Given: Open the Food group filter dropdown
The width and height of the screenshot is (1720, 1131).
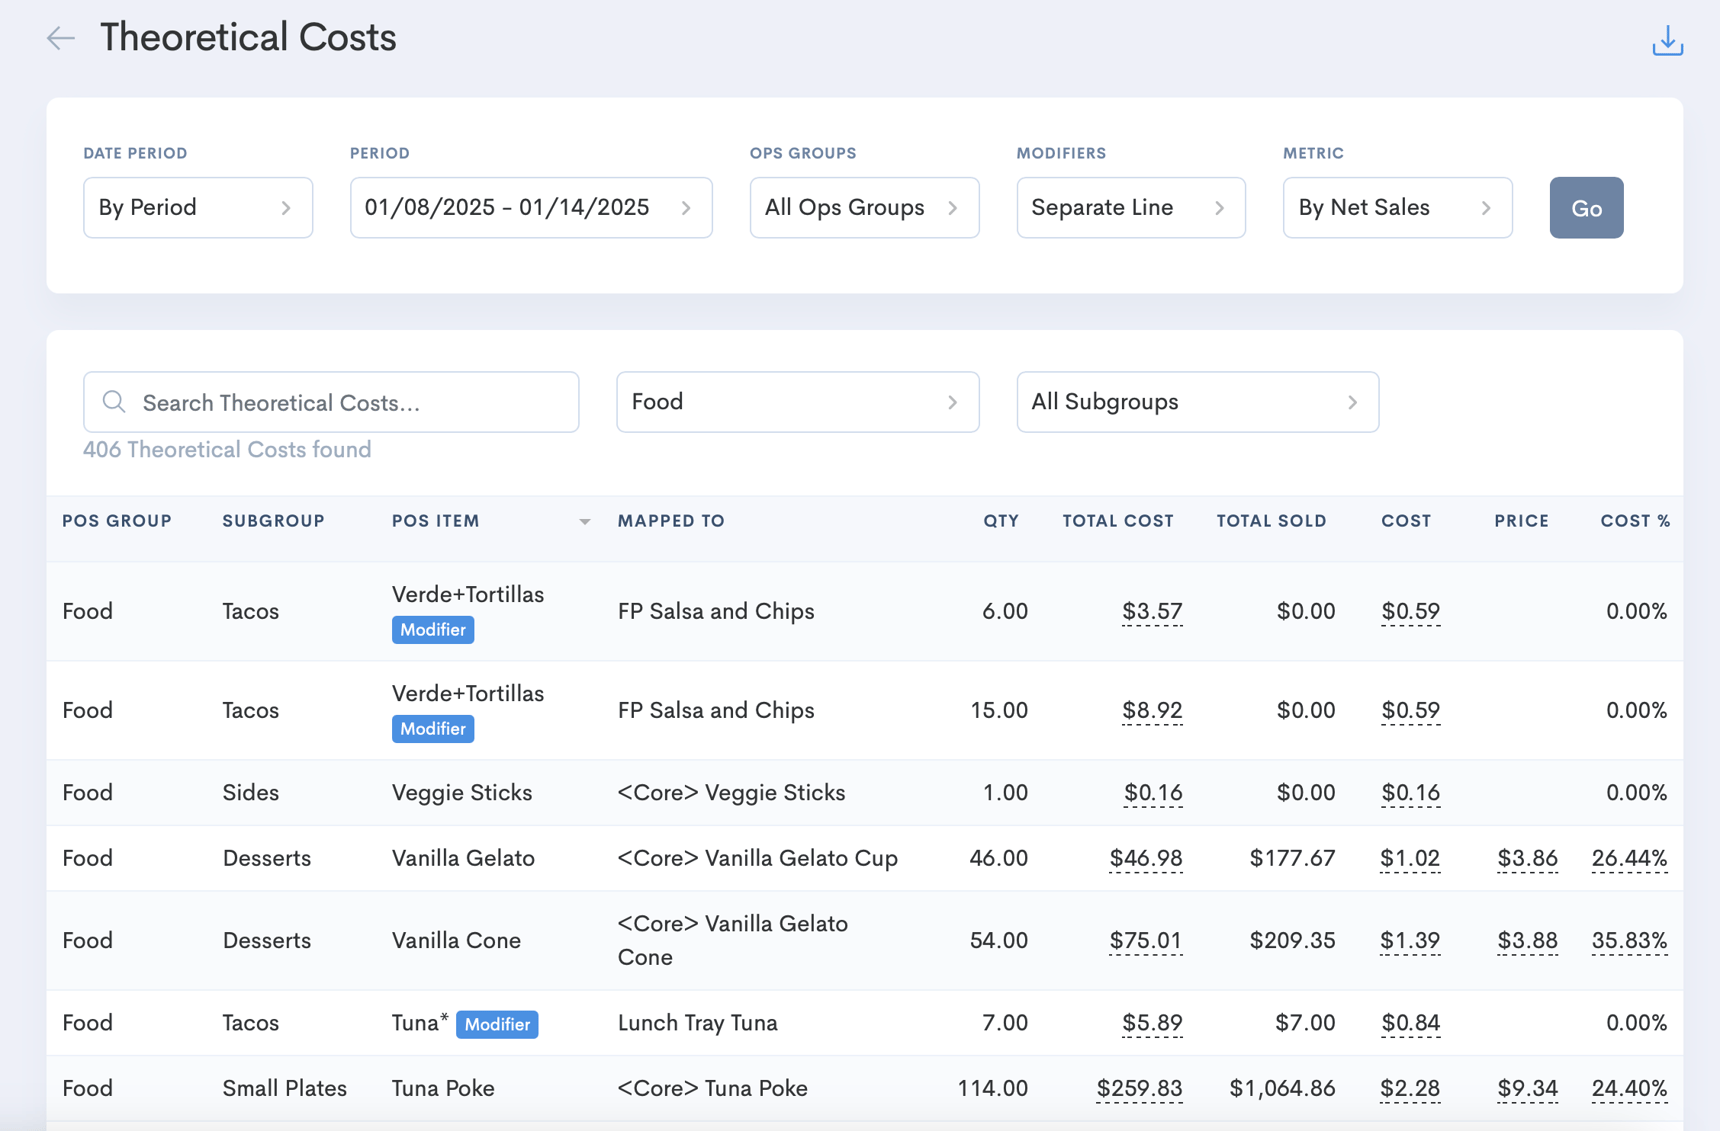Looking at the screenshot, I should tap(797, 402).
